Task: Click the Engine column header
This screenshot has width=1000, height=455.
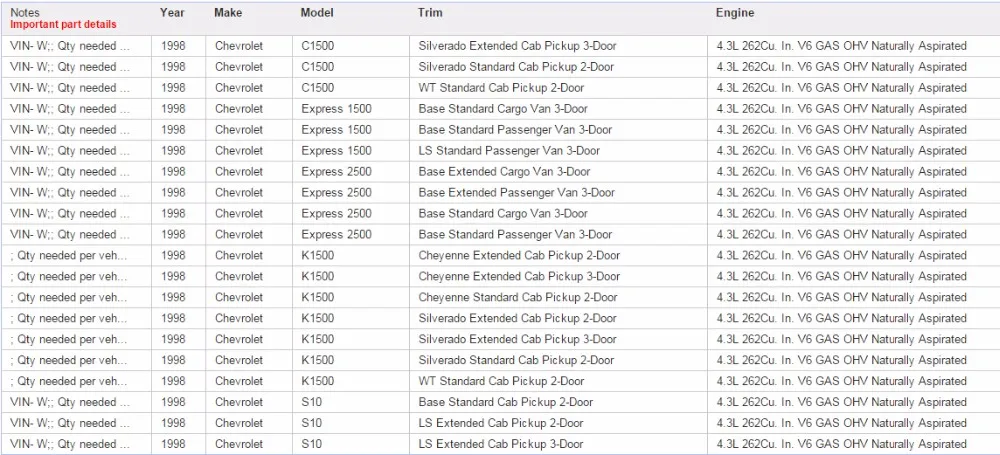Action: (735, 13)
